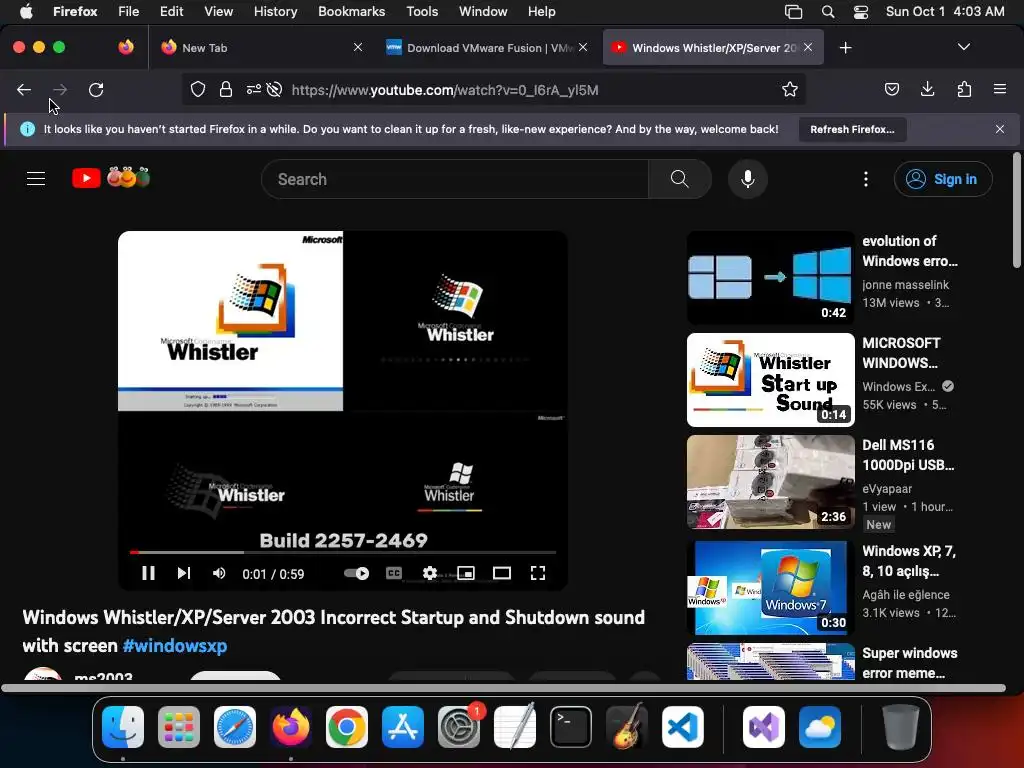Toggle the autoplay switch in the player
The width and height of the screenshot is (1024, 768).
(357, 573)
